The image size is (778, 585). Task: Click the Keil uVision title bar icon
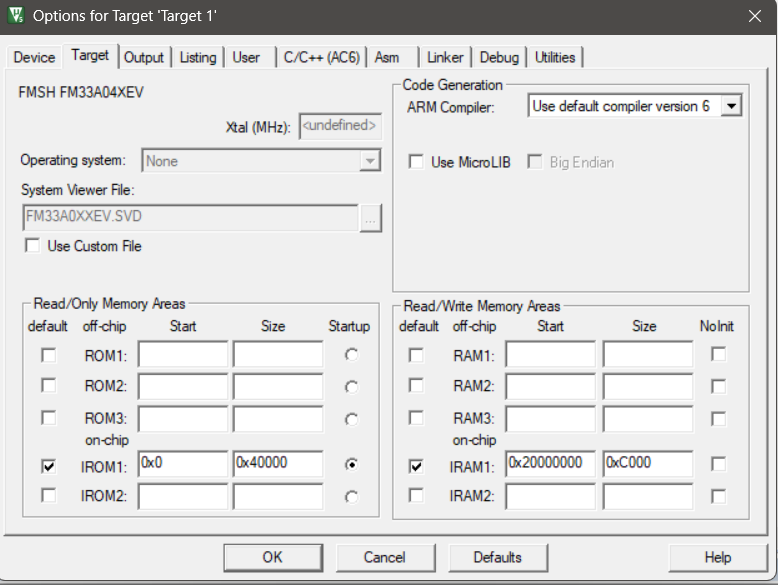[17, 16]
